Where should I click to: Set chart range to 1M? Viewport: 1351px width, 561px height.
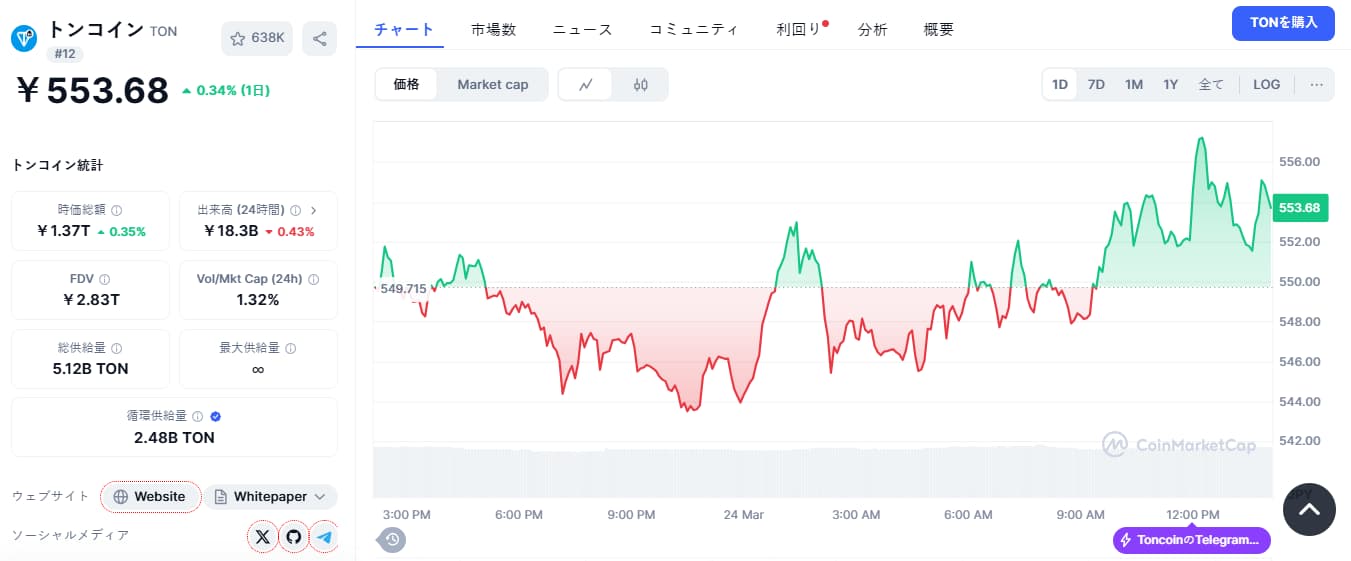[x=1133, y=85]
